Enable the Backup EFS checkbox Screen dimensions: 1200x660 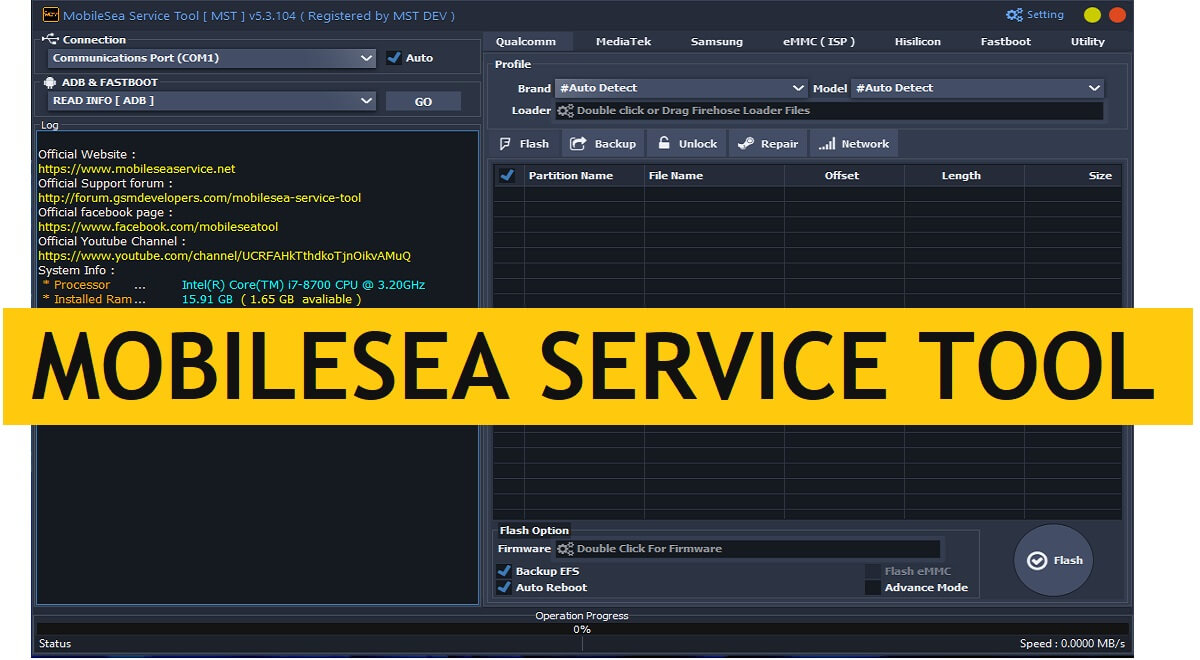(x=504, y=570)
